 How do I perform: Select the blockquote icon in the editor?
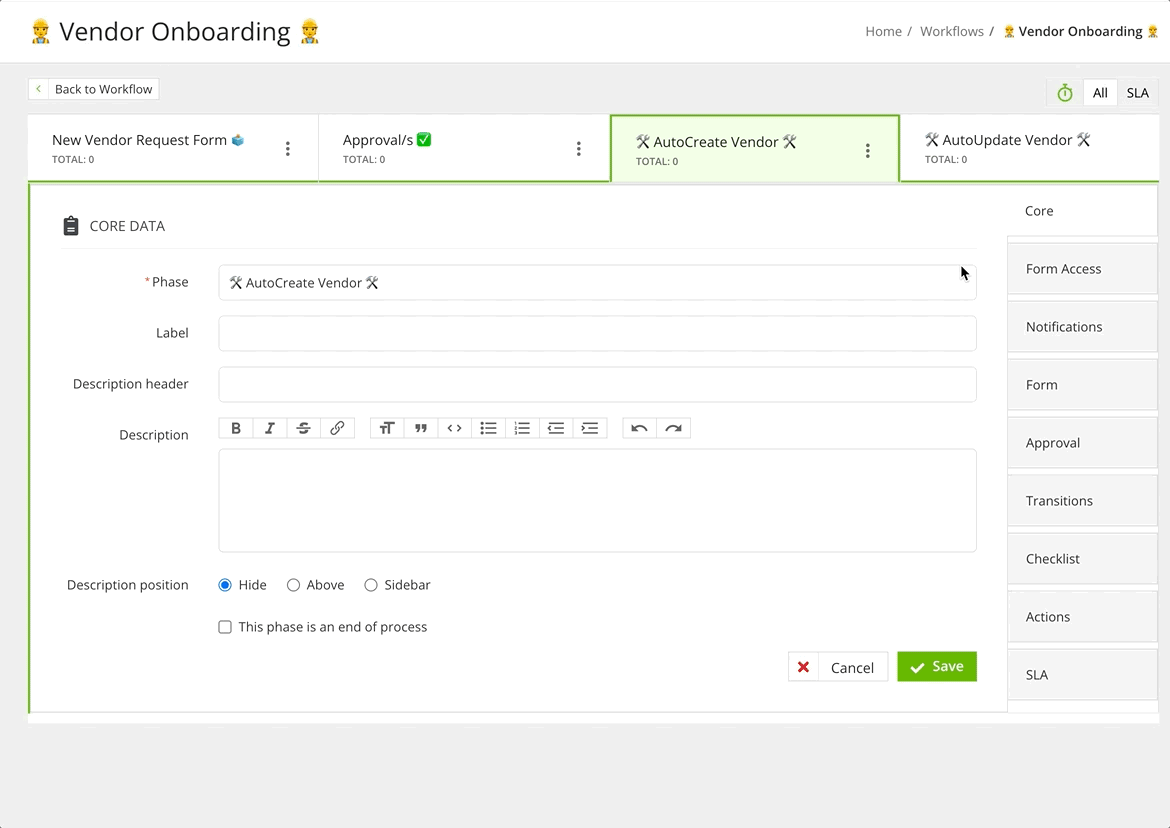[420, 427]
